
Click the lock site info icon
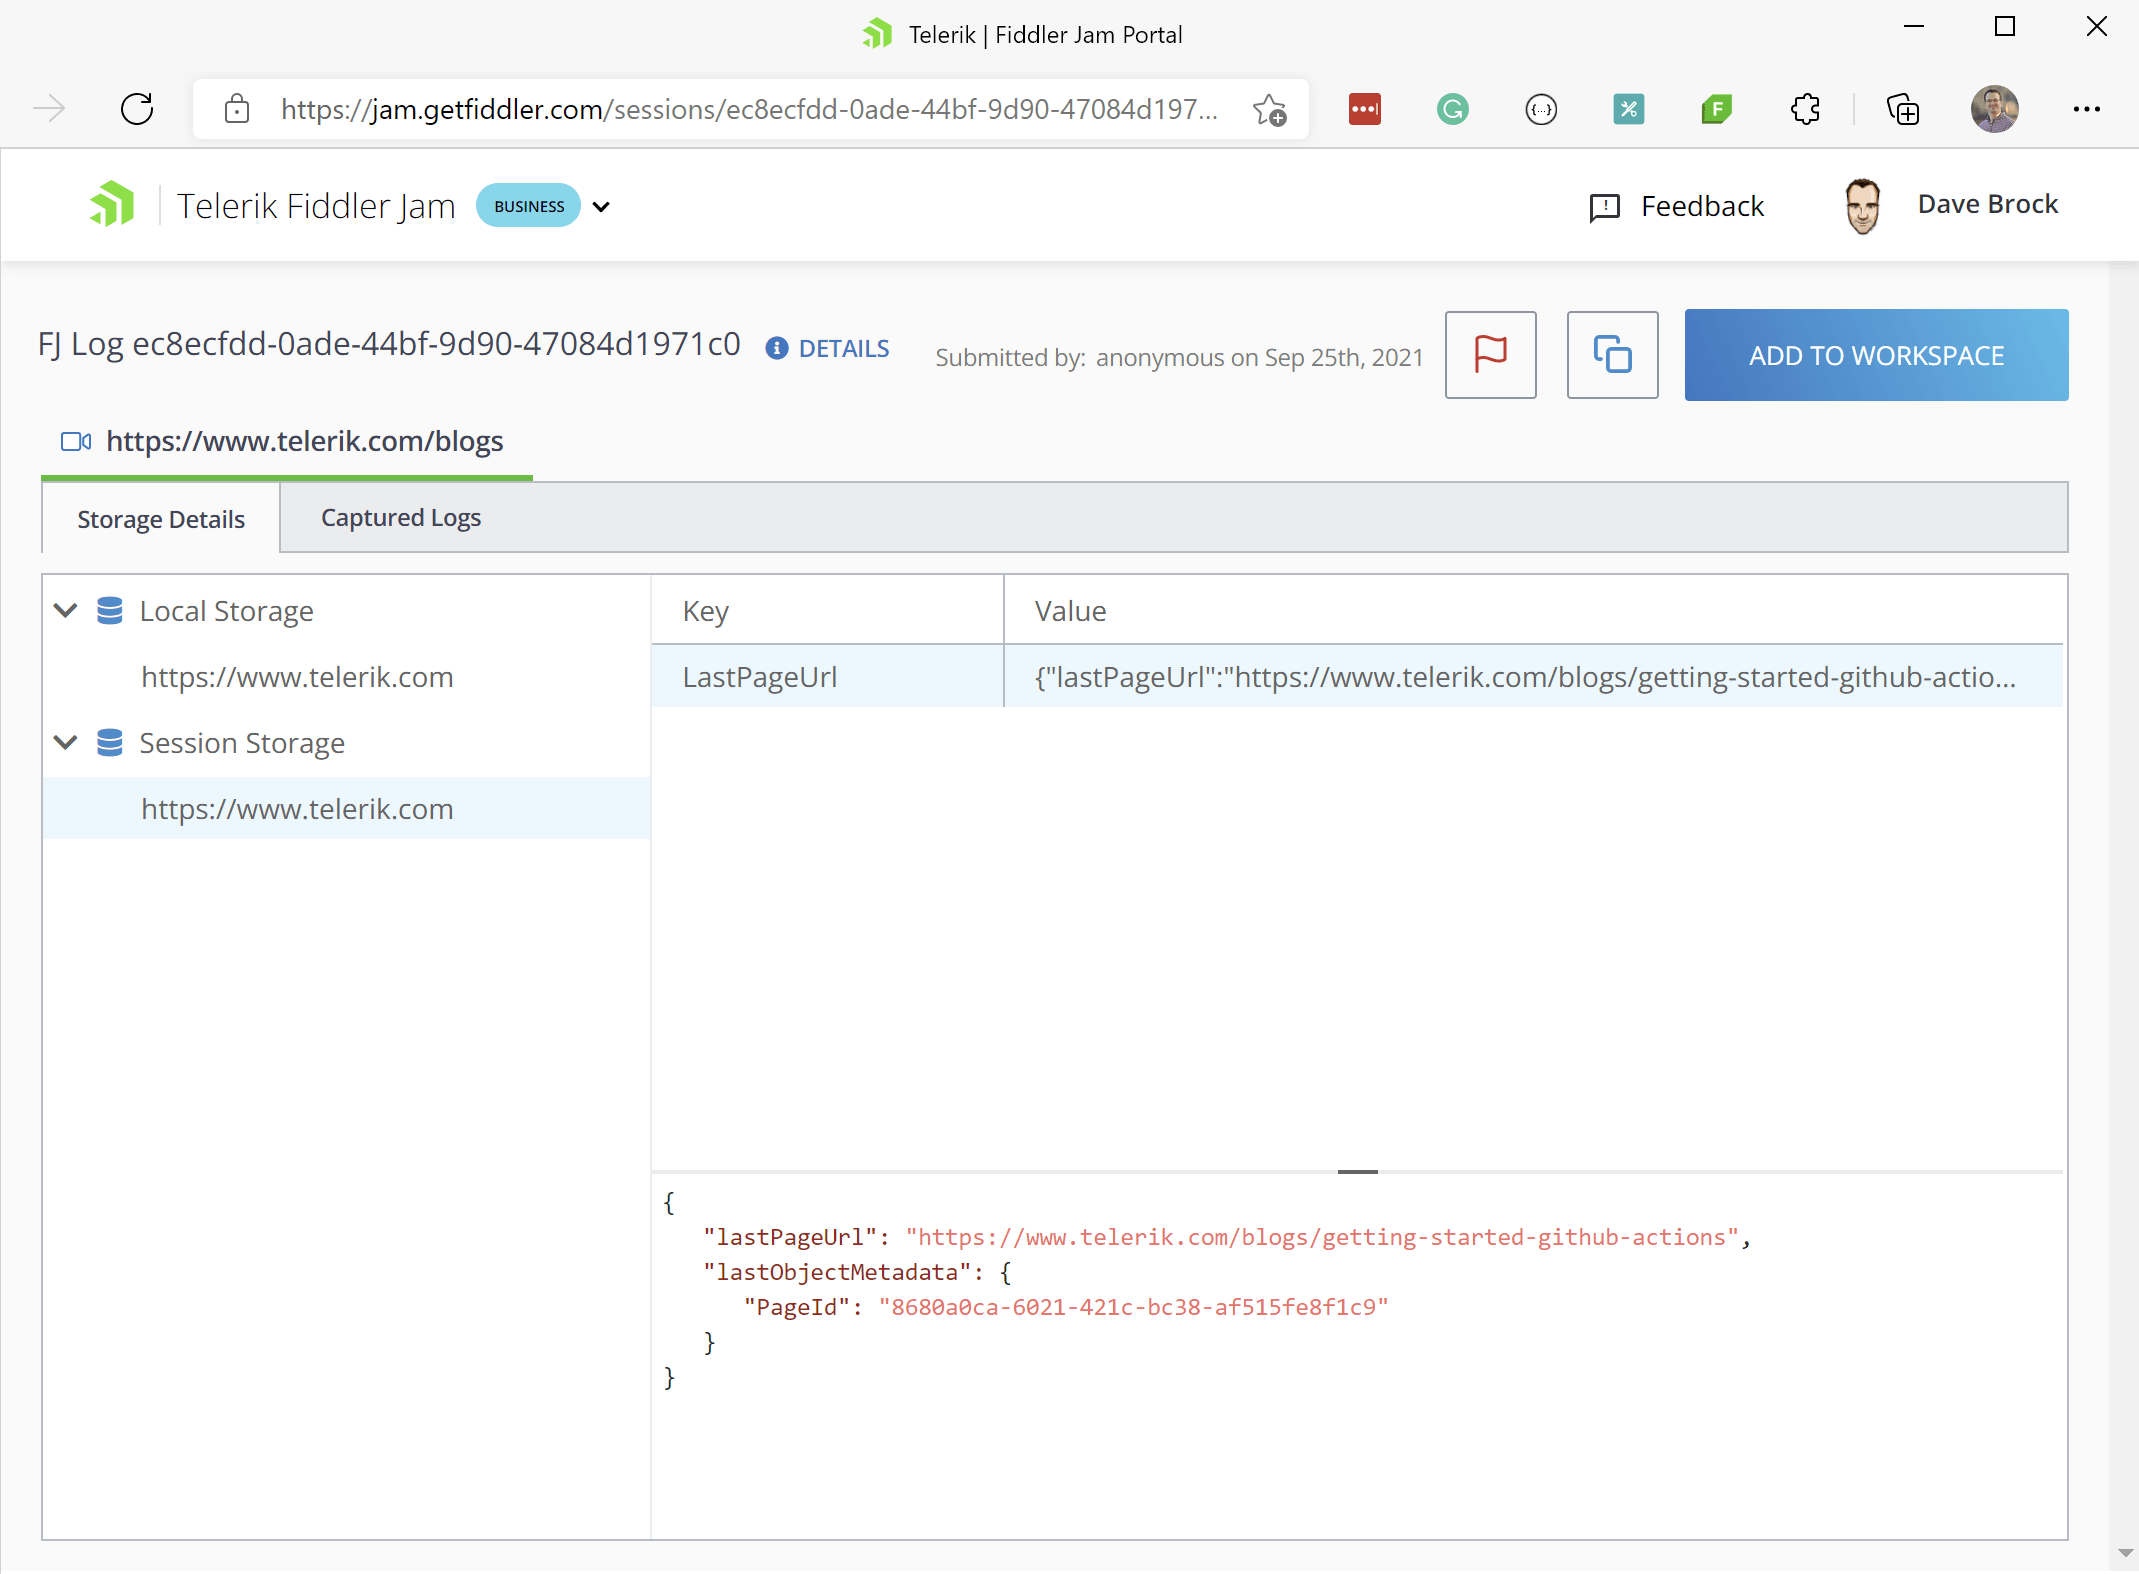237,109
